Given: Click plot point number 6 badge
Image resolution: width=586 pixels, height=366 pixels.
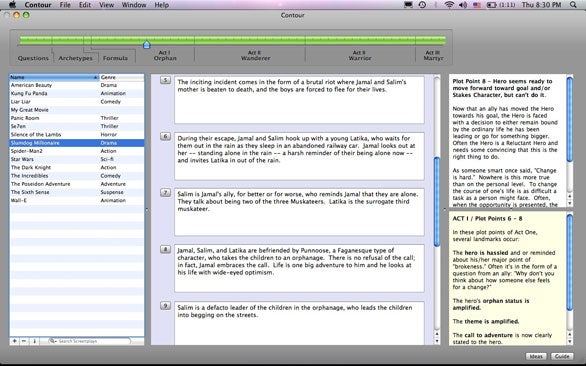Looking at the screenshot, I should (x=166, y=136).
